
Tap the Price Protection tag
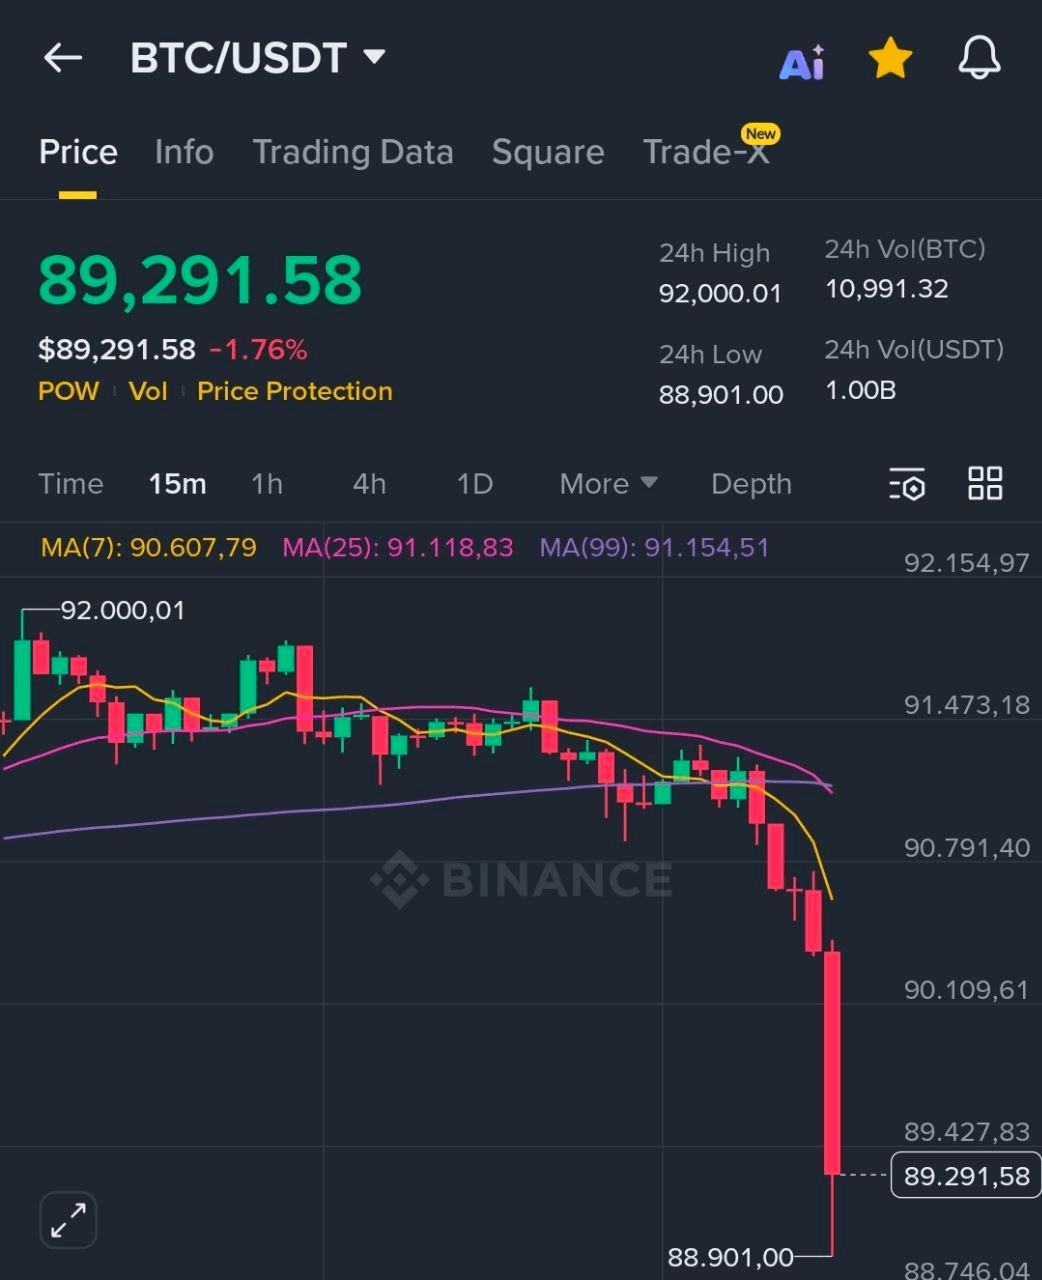[295, 391]
